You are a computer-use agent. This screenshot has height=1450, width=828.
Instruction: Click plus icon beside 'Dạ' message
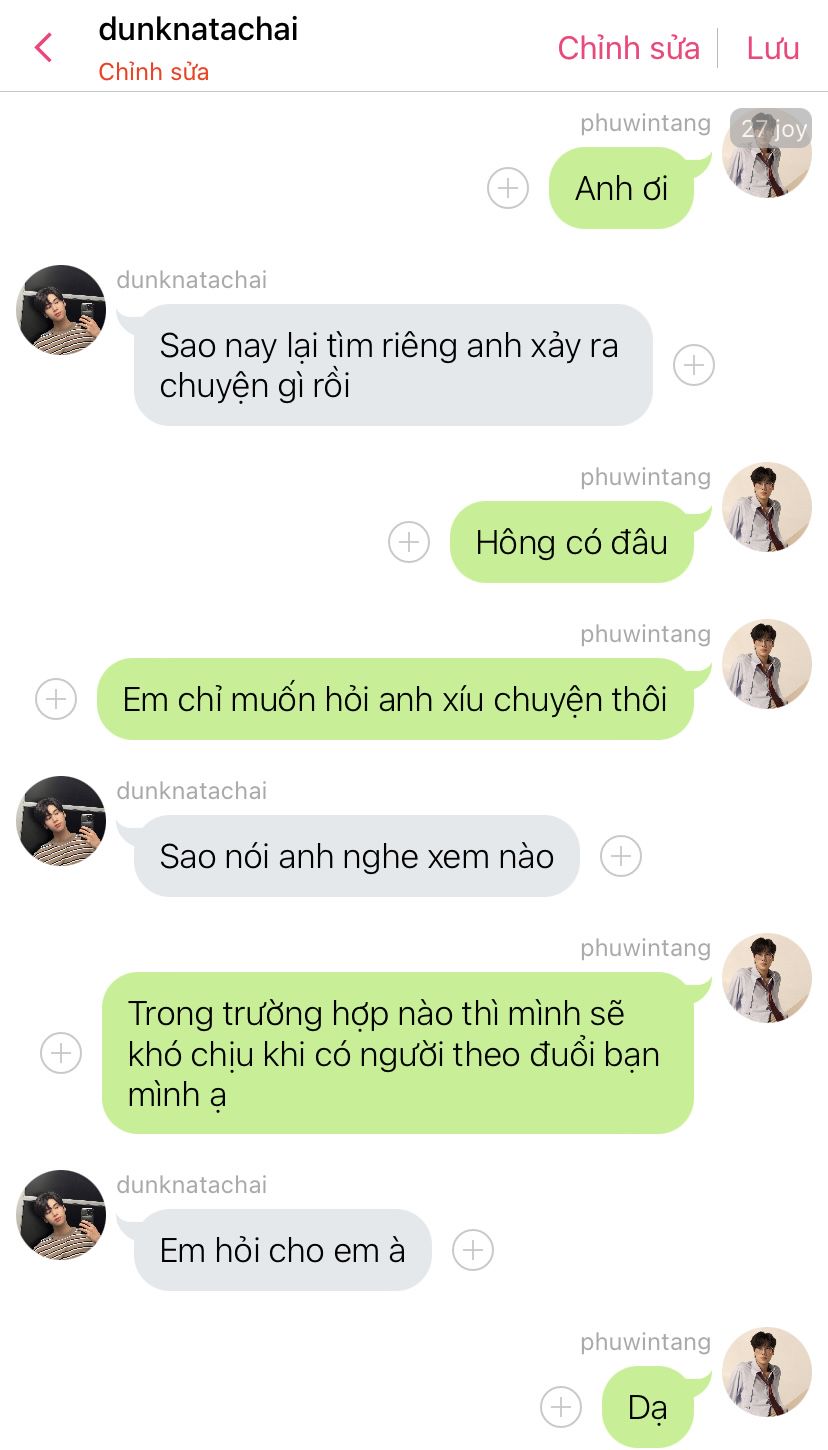[561, 1407]
